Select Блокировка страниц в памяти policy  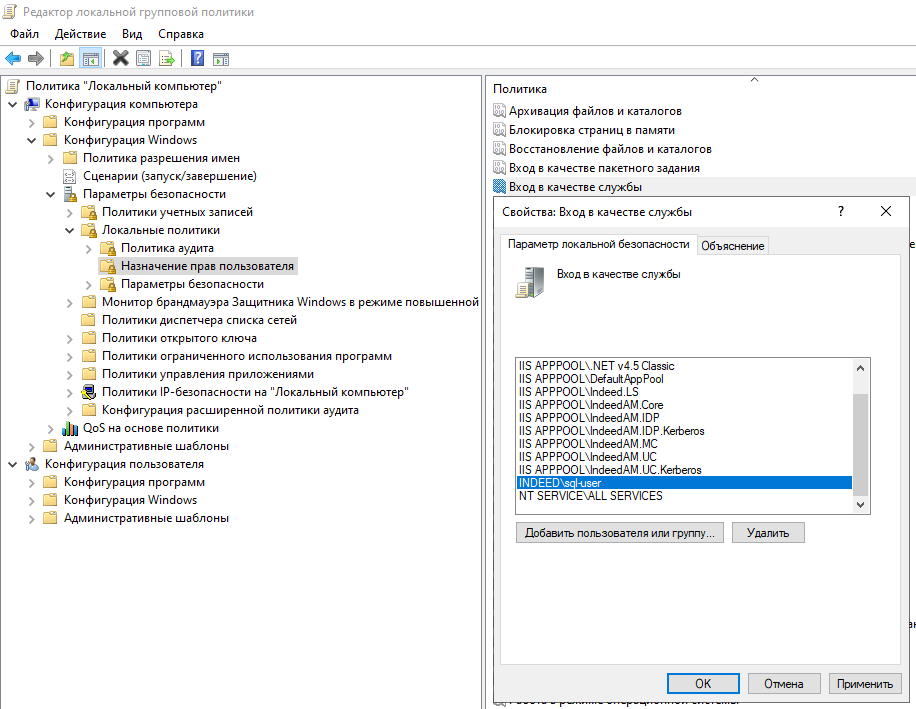tap(591, 130)
